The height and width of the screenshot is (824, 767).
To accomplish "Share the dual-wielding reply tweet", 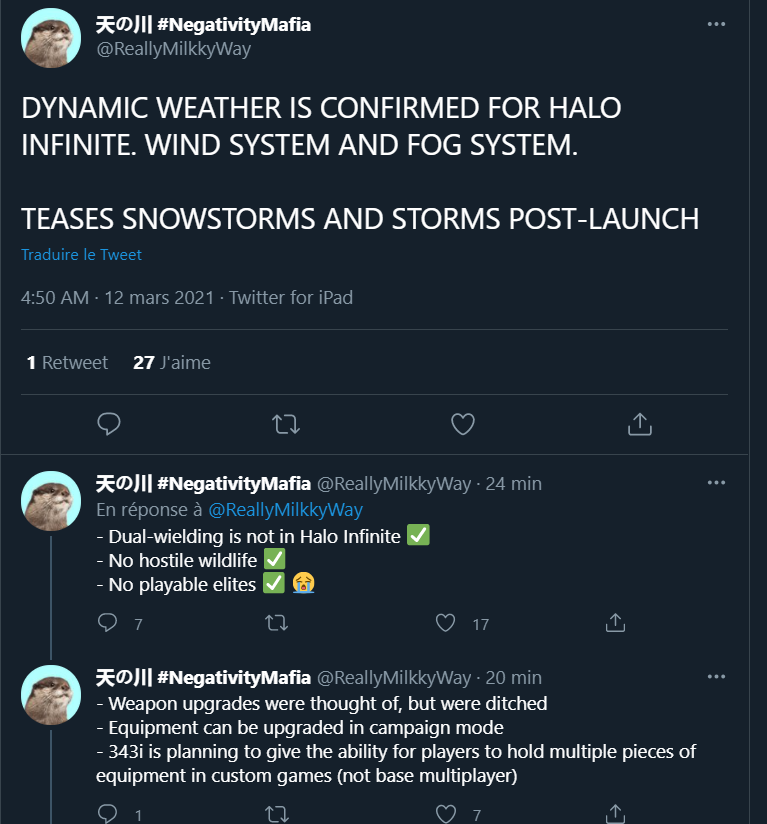I will coord(615,623).
